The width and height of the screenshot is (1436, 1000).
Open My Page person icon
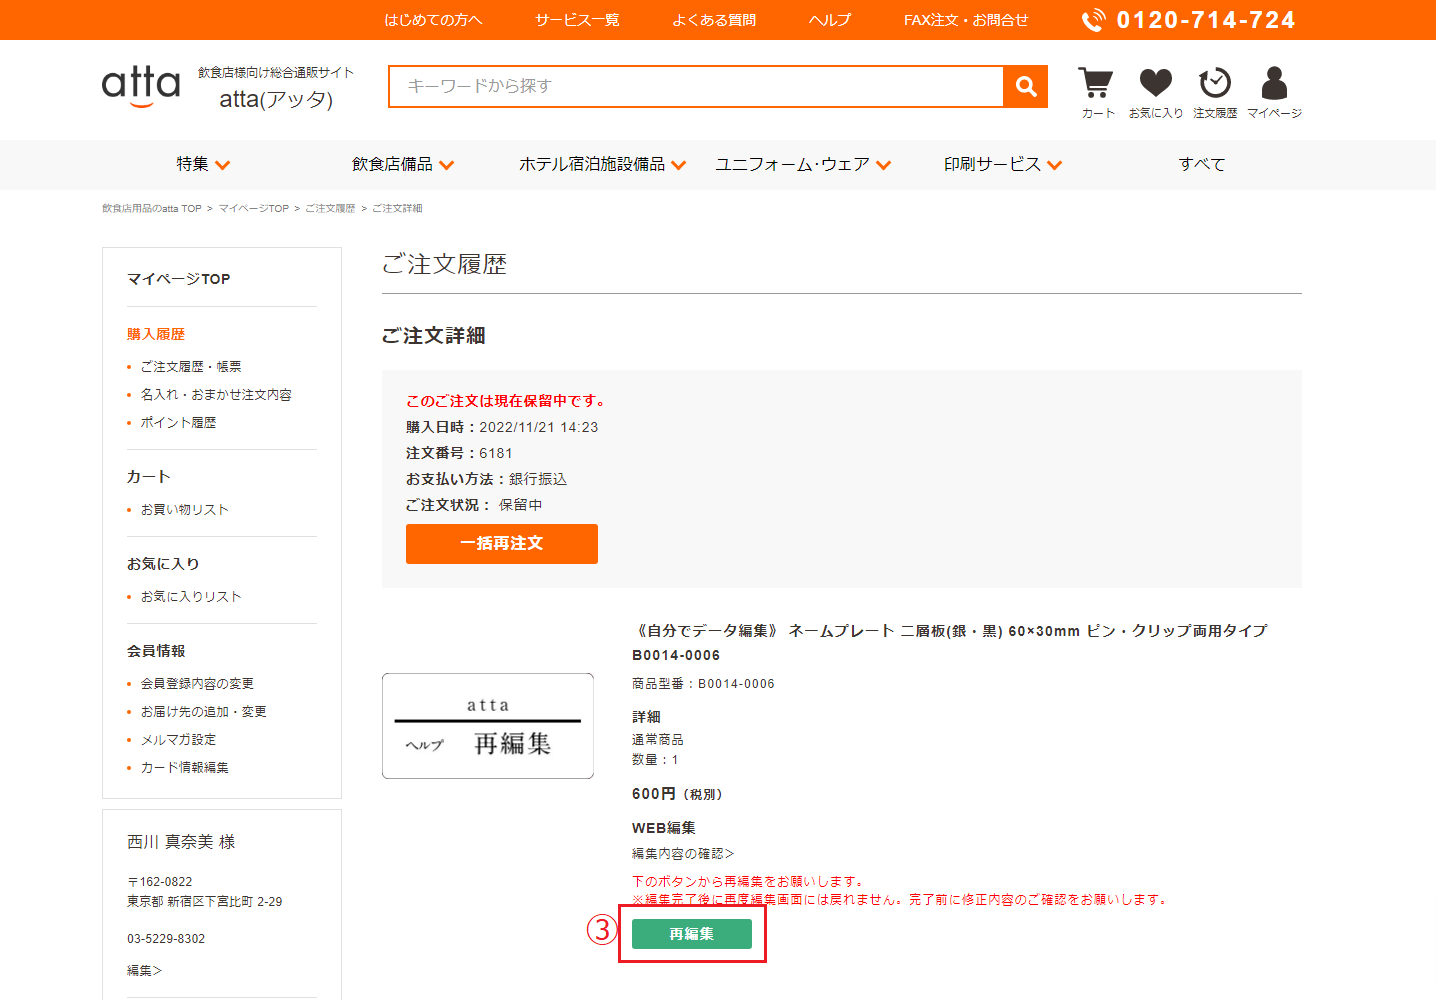pyautogui.click(x=1274, y=84)
